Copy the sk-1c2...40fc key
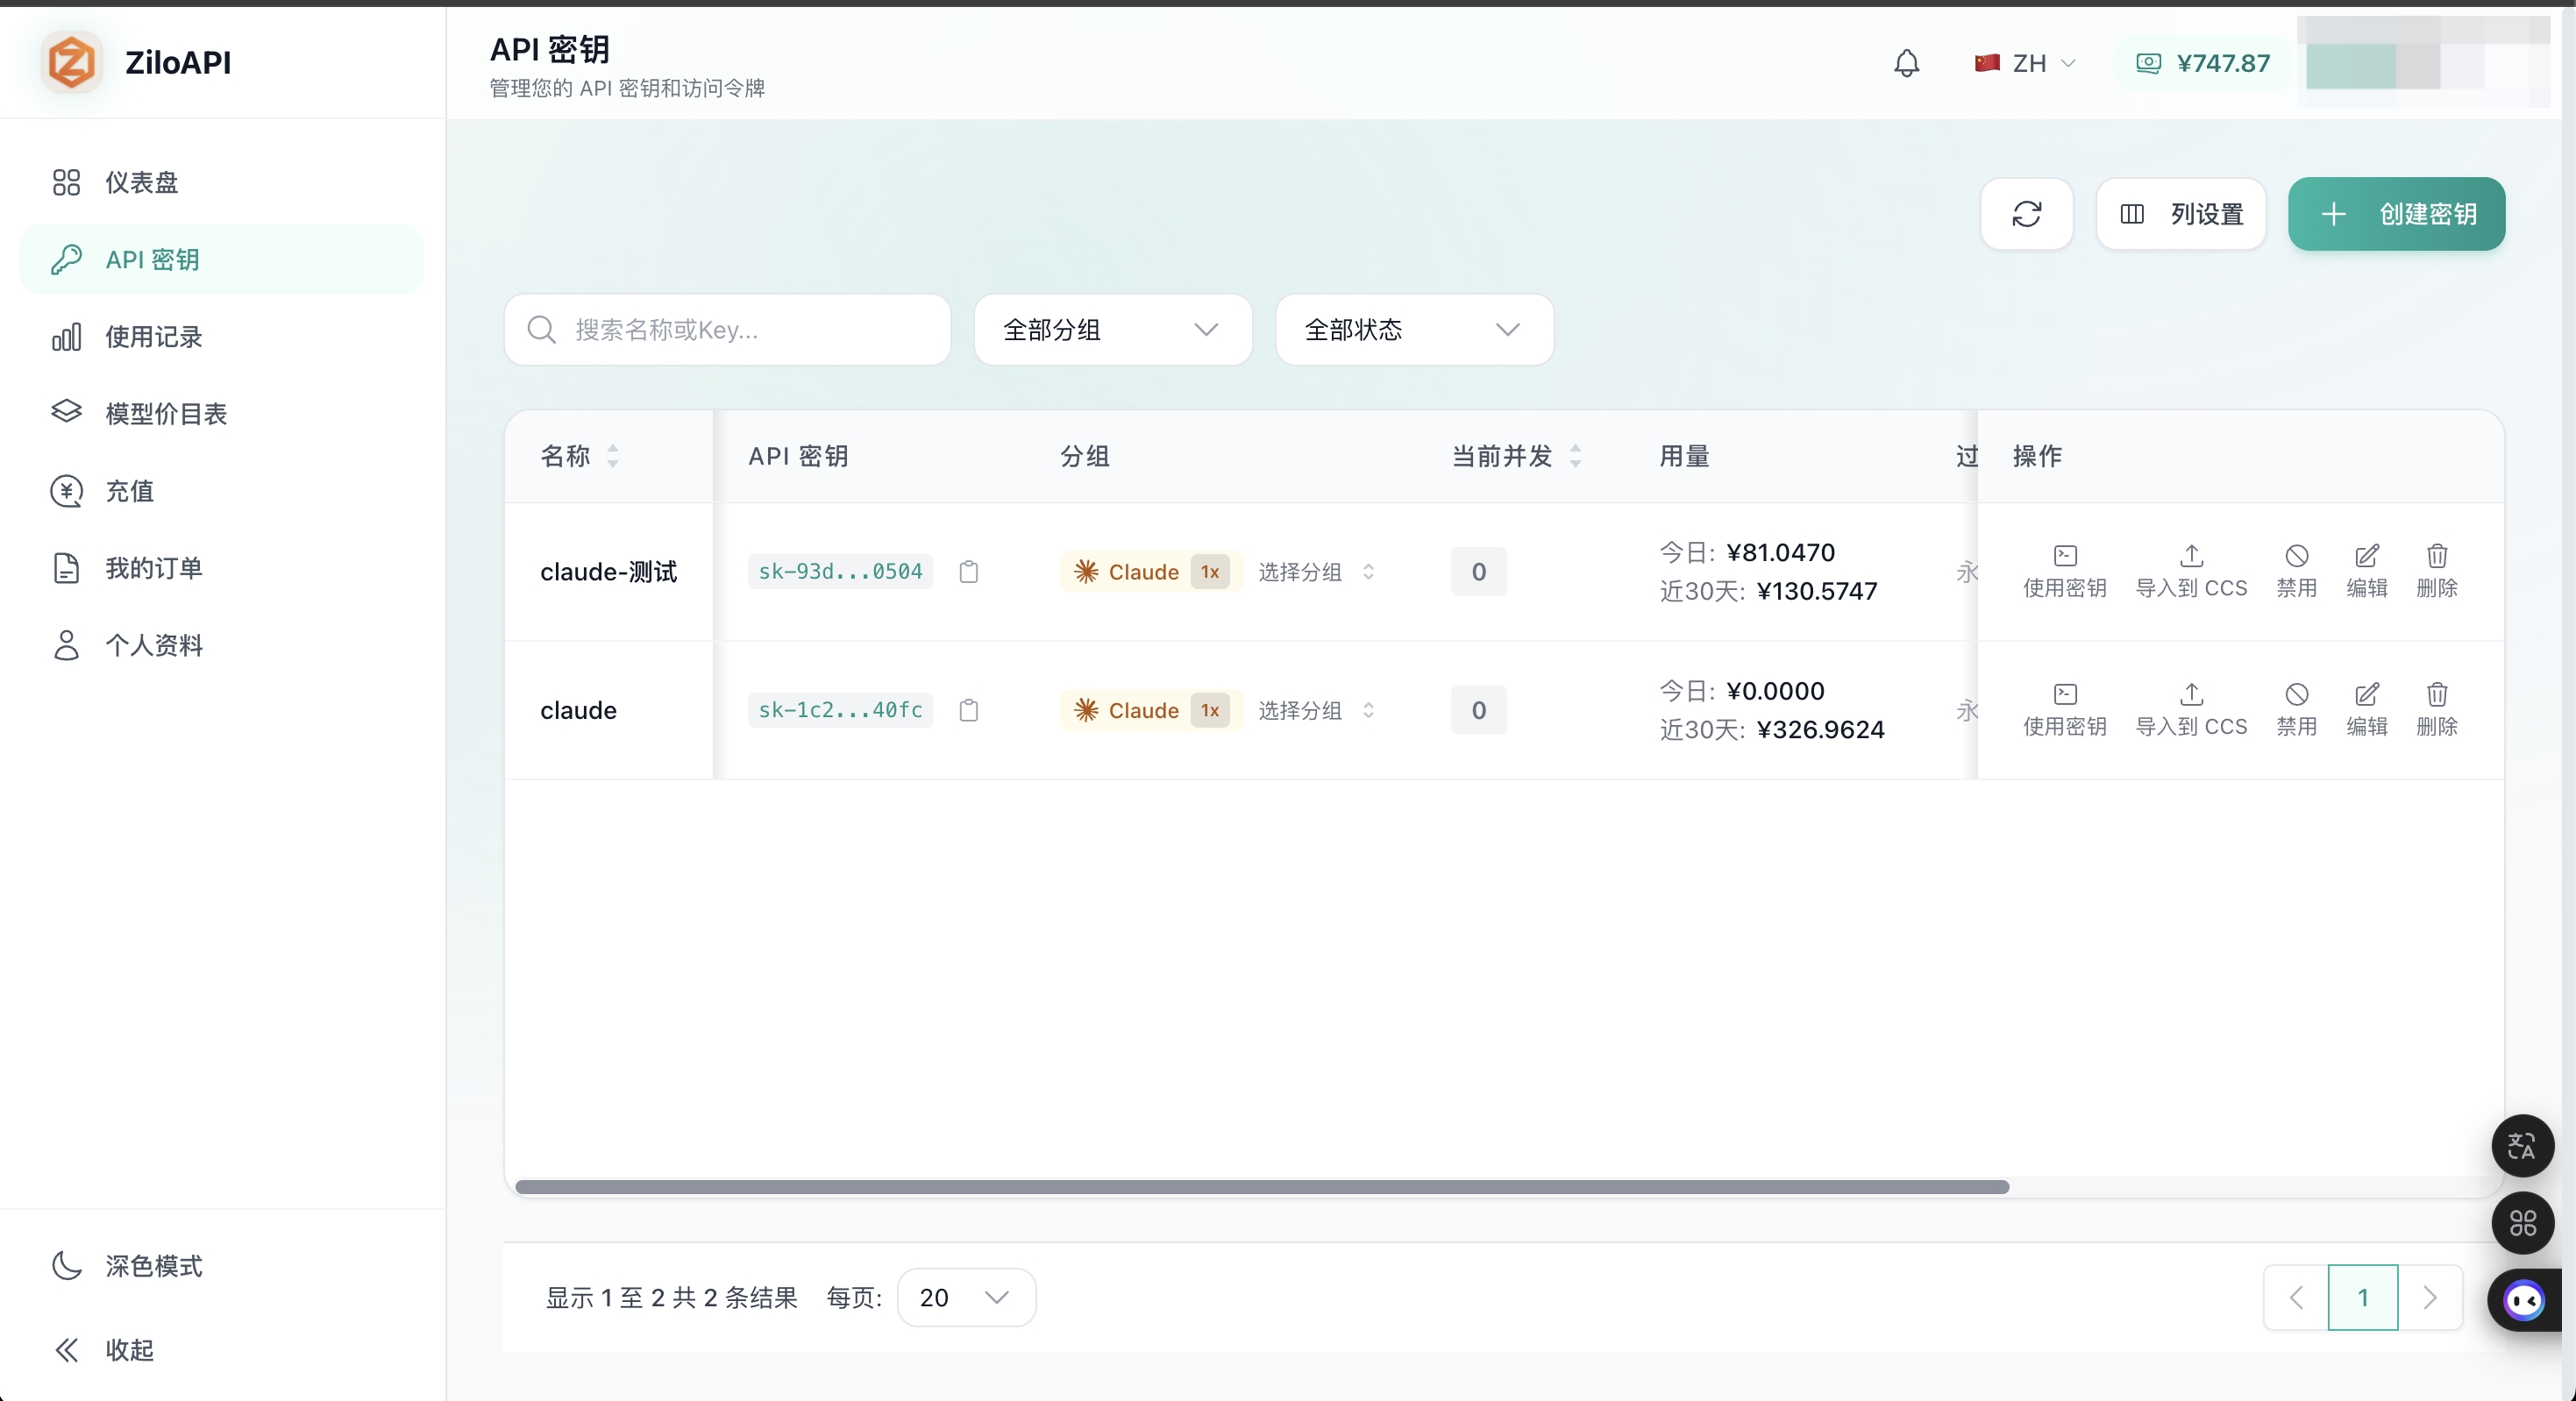The image size is (2576, 1401). click(968, 710)
